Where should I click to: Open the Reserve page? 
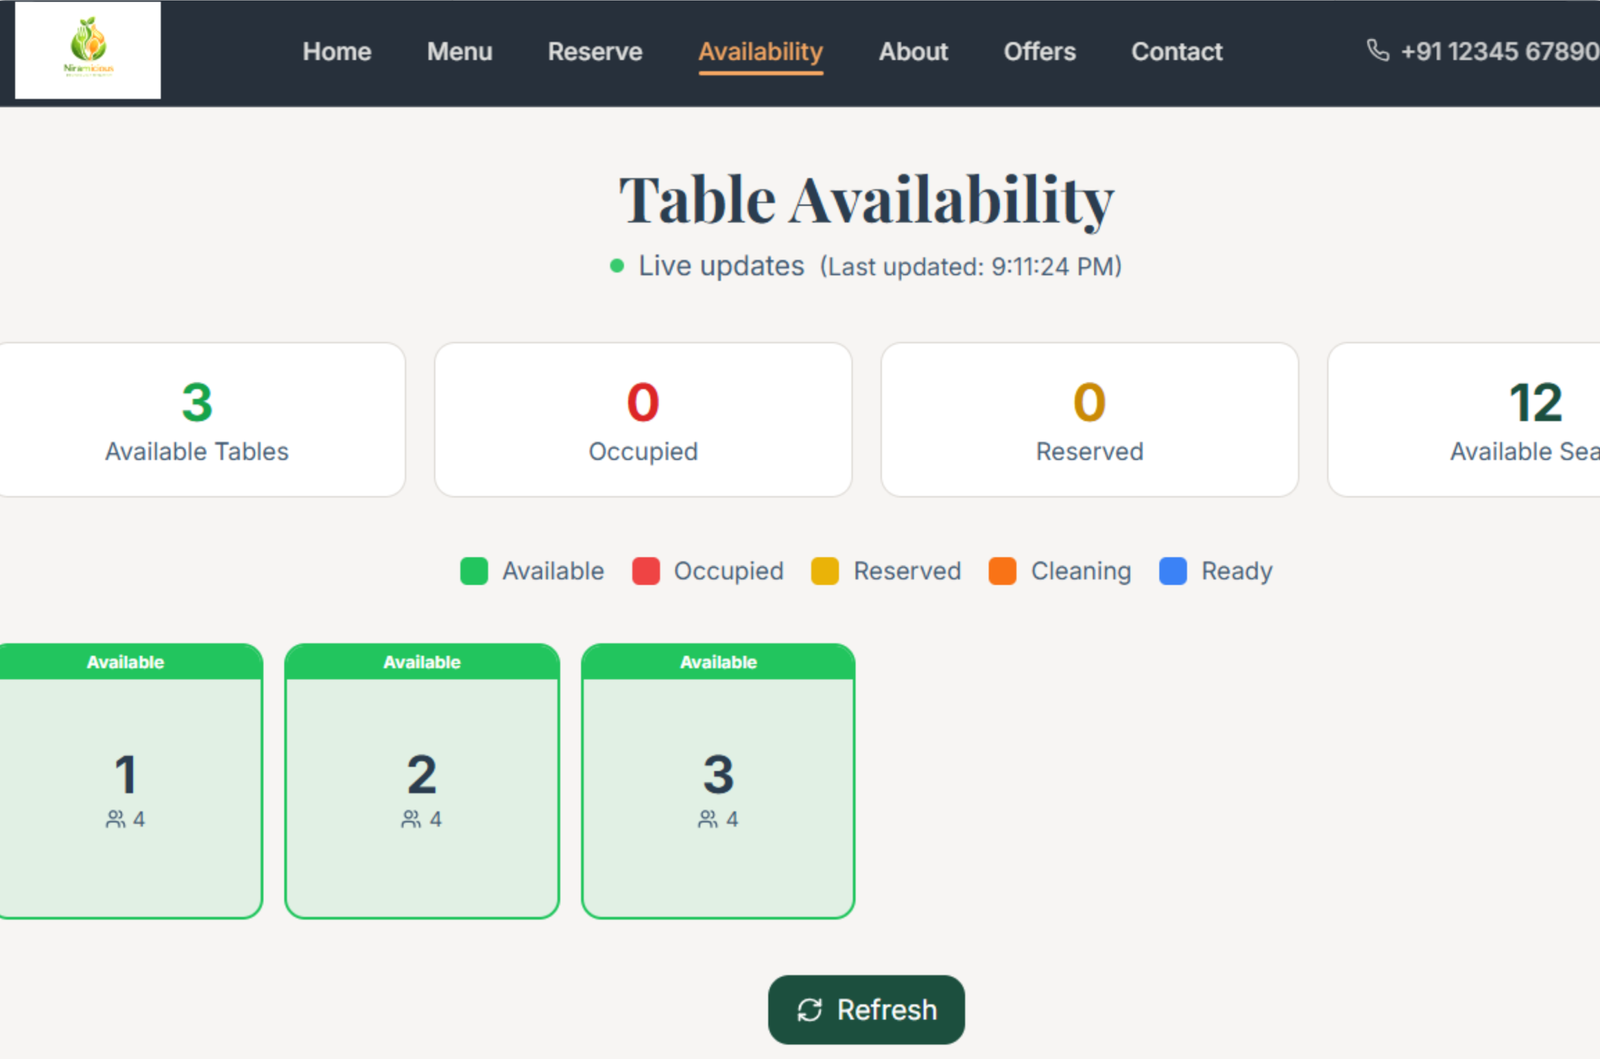click(x=595, y=52)
